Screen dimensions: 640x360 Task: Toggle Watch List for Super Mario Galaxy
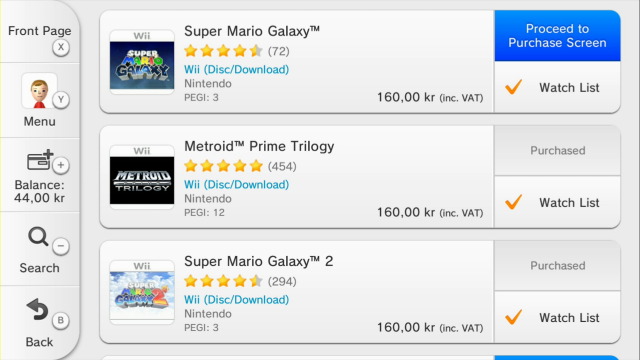(557, 87)
